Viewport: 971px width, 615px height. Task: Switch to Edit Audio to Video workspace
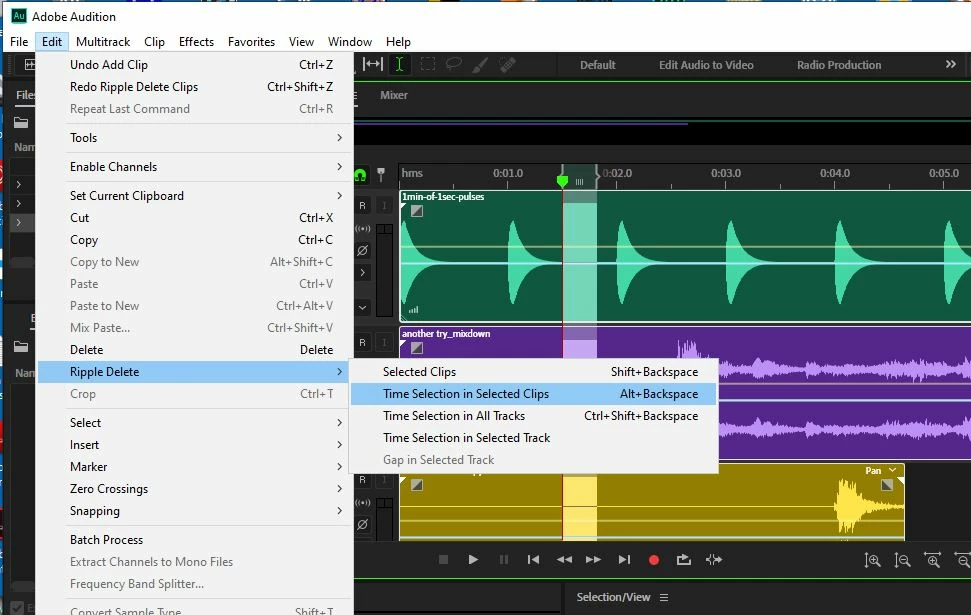pos(706,65)
